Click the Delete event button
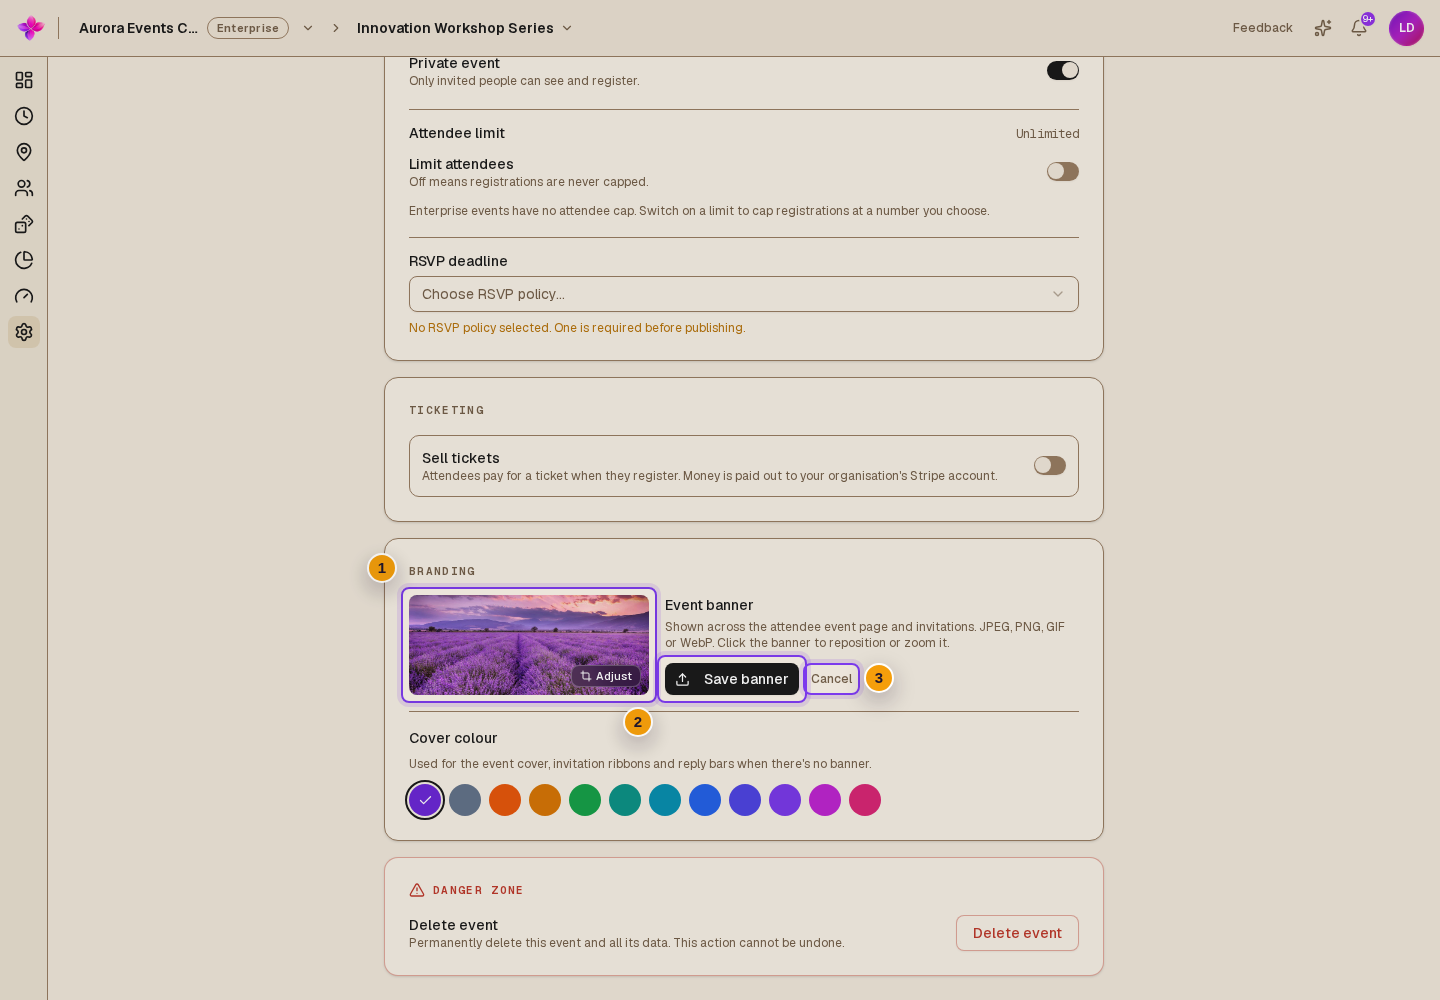 (x=1017, y=933)
